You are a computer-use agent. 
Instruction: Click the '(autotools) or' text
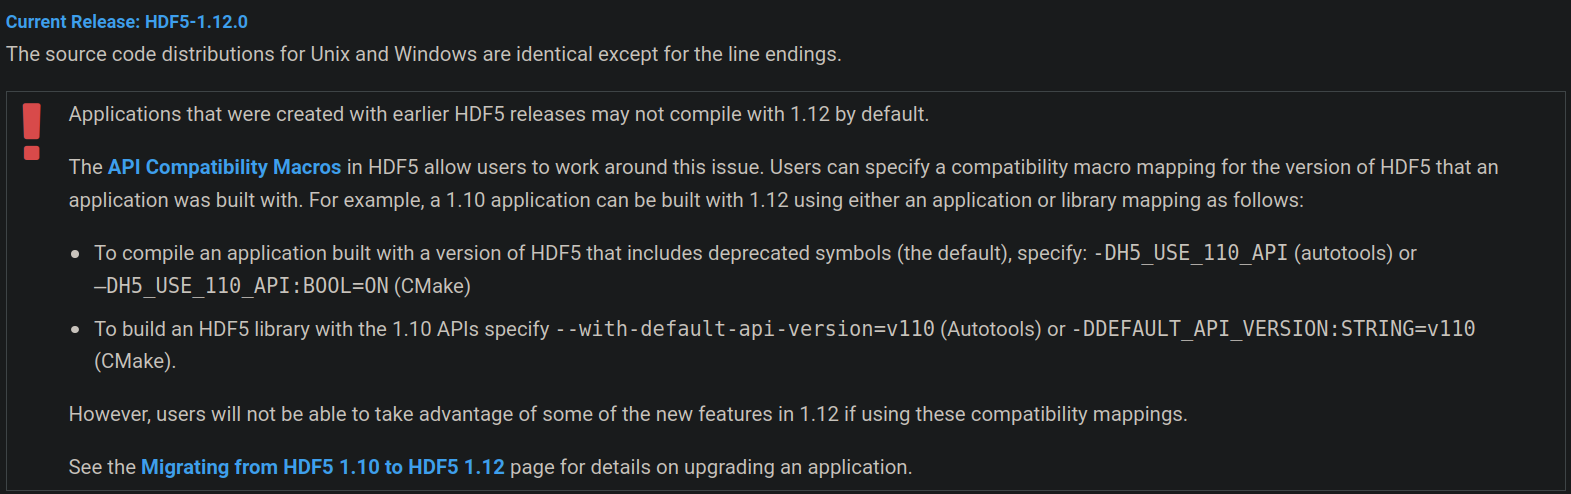1355,253
